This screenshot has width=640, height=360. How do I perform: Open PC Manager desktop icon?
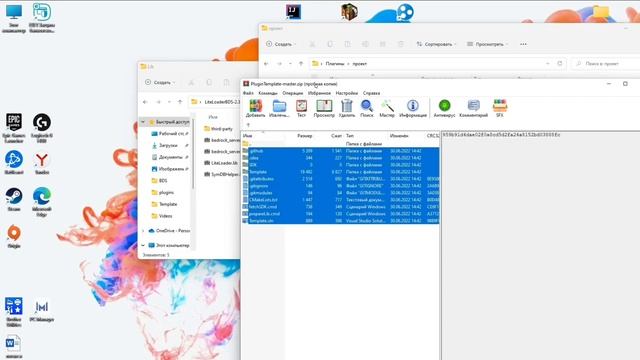tap(42, 311)
